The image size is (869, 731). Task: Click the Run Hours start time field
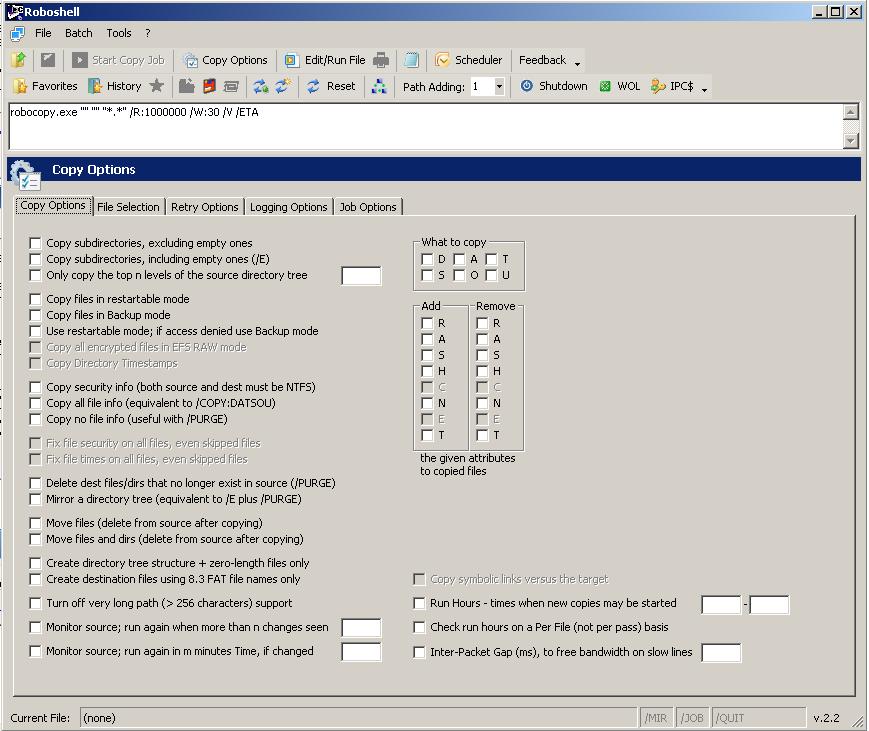pyautogui.click(x=721, y=605)
